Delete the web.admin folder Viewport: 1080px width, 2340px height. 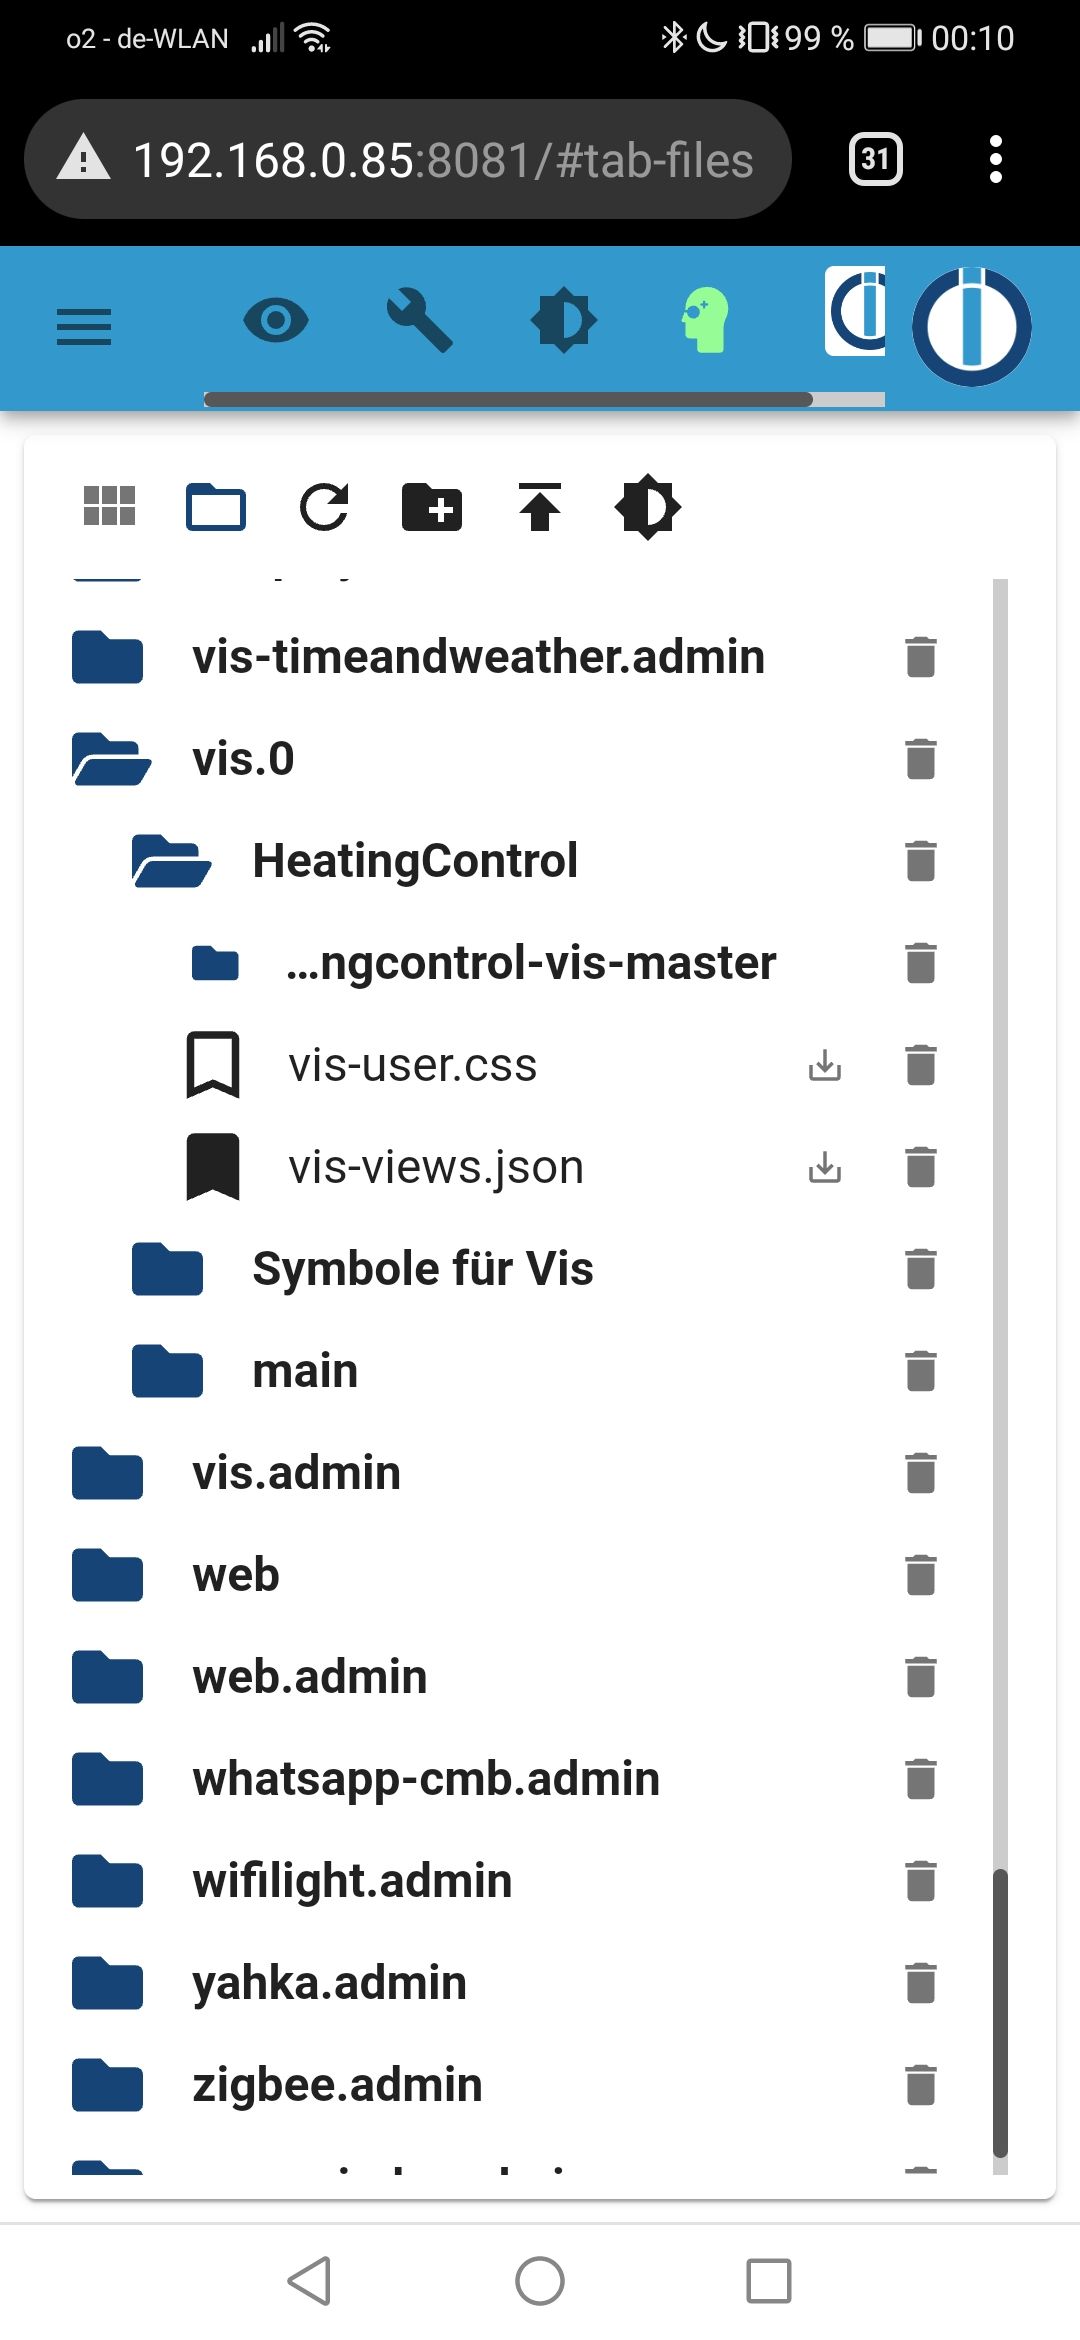click(x=919, y=1677)
